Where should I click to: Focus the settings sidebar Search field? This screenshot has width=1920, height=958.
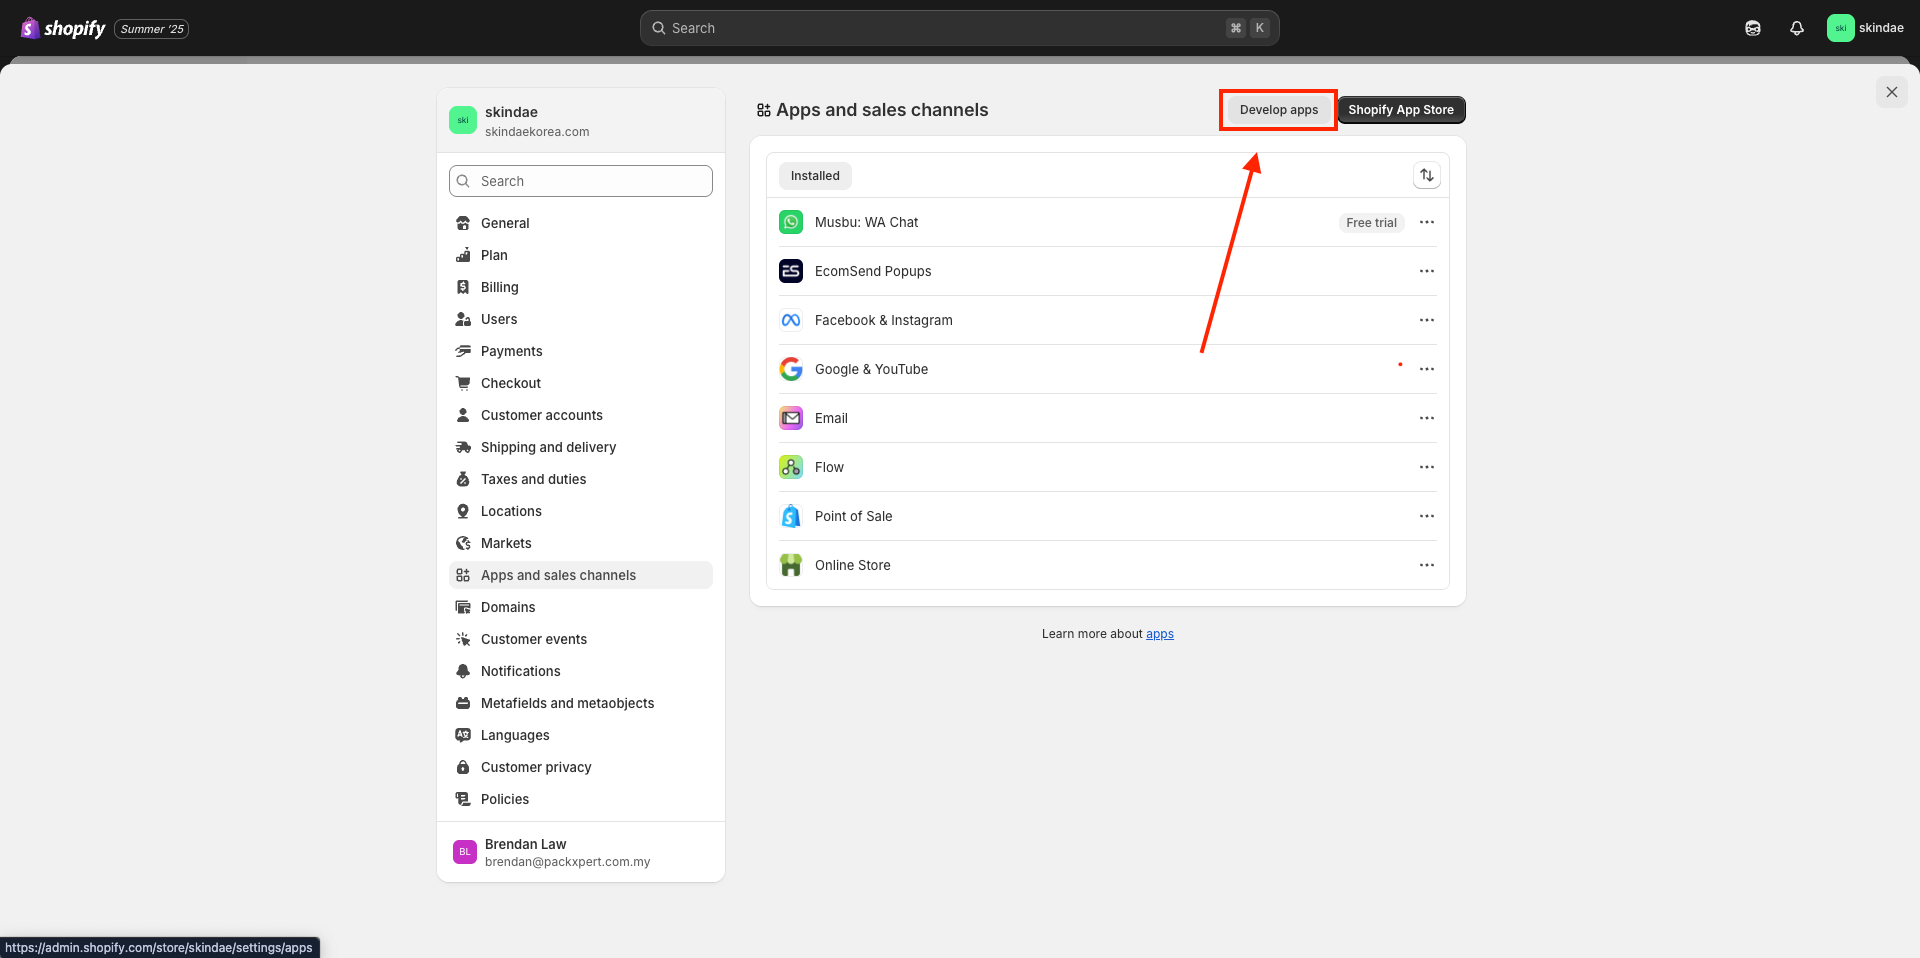coord(581,181)
